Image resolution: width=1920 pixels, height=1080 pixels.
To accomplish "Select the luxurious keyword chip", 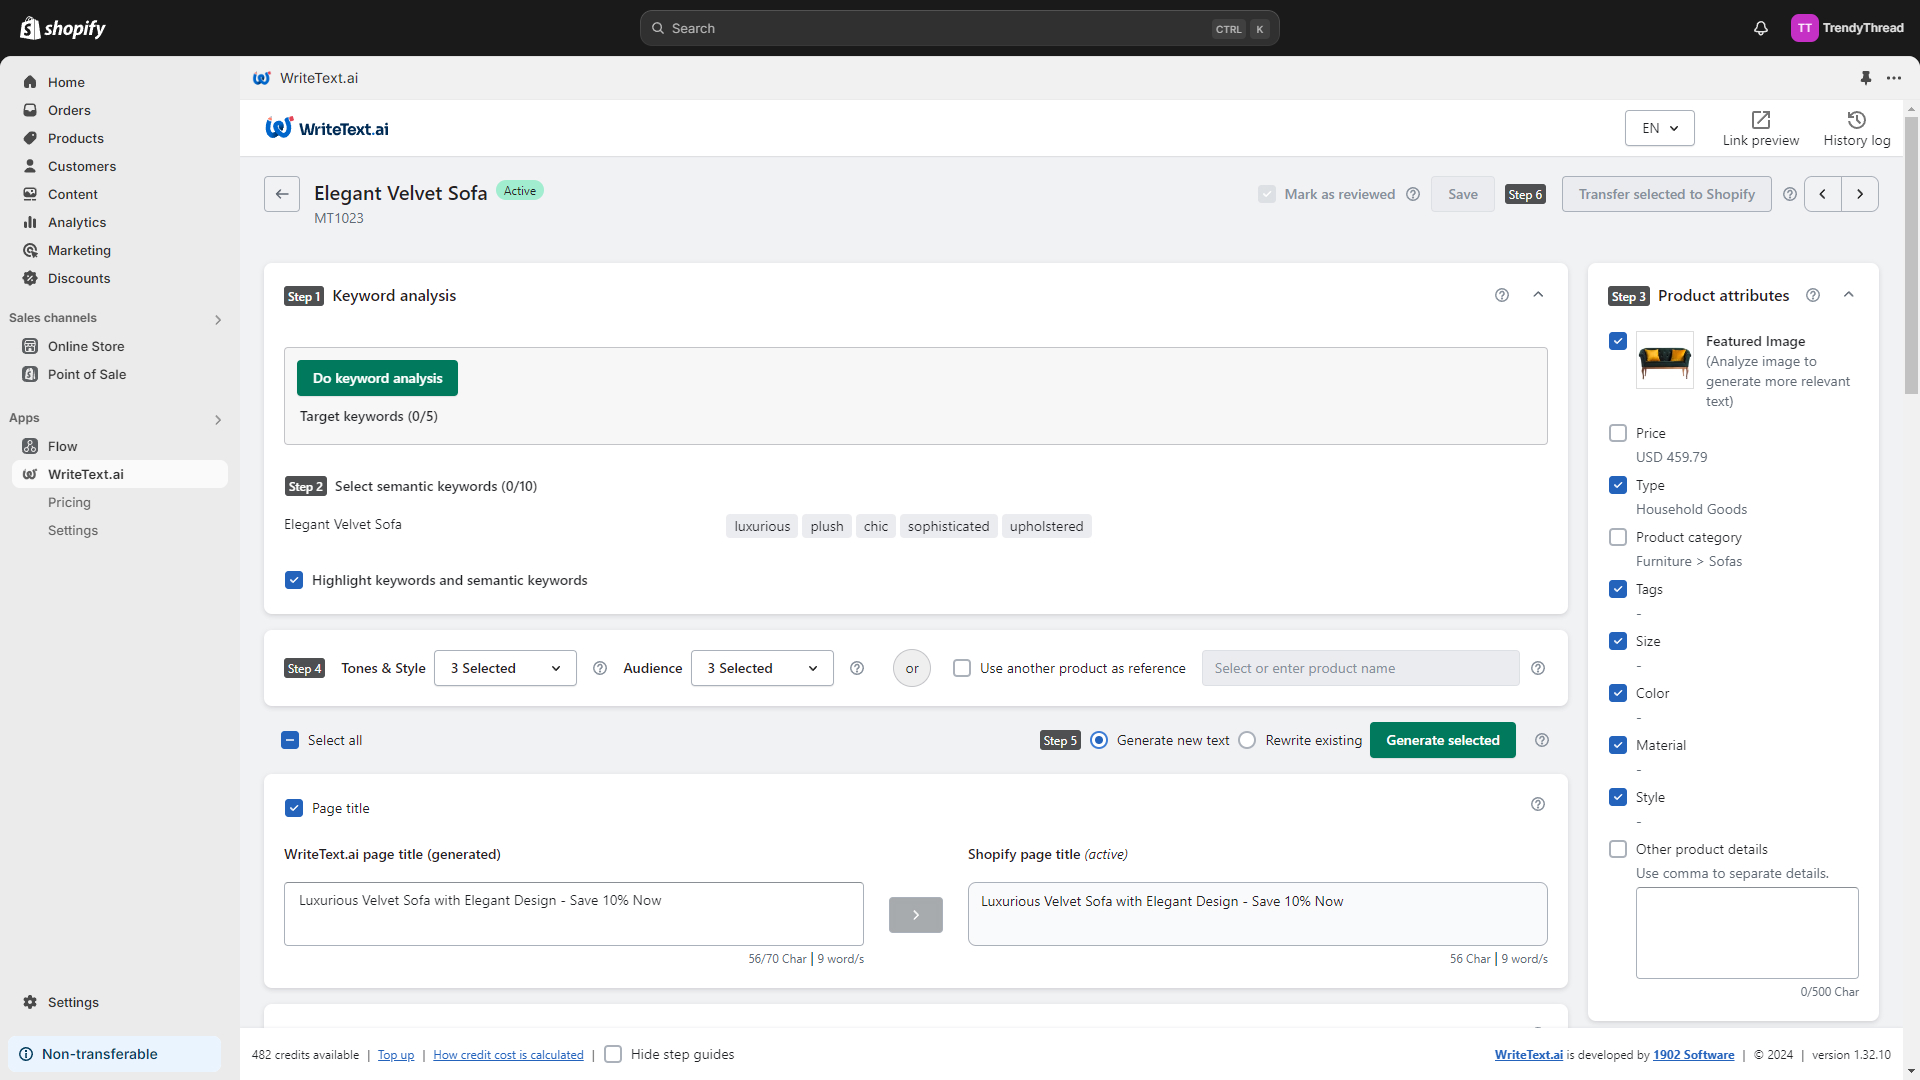I will click(762, 526).
